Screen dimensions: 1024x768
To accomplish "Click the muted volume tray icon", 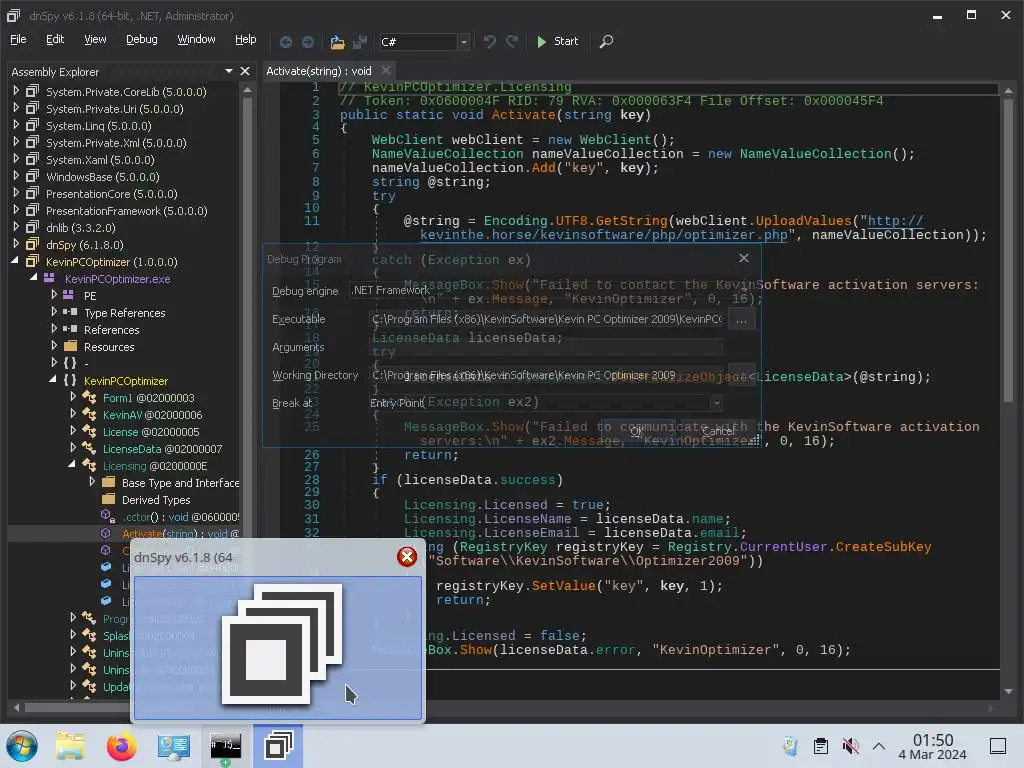I will tap(850, 746).
